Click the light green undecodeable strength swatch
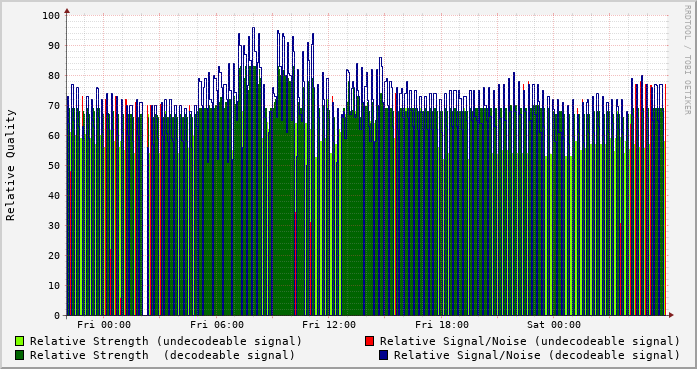This screenshot has height=369, width=697. (x=20, y=341)
